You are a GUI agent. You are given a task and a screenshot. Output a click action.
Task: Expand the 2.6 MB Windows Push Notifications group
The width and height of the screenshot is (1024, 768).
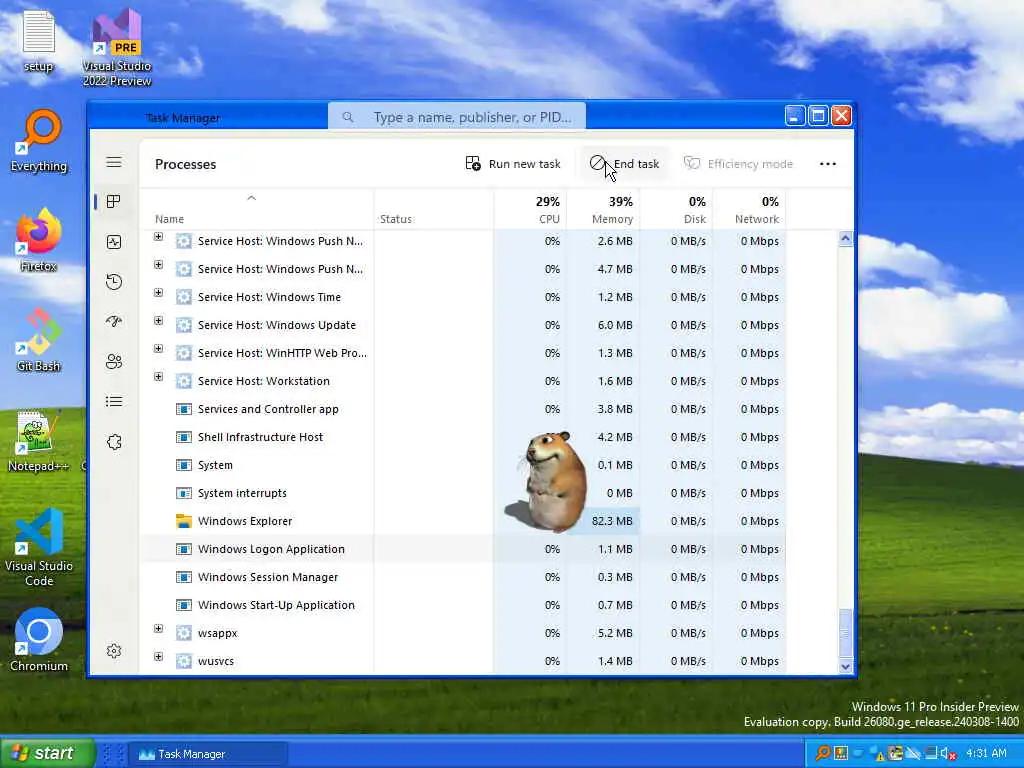pyautogui.click(x=158, y=236)
